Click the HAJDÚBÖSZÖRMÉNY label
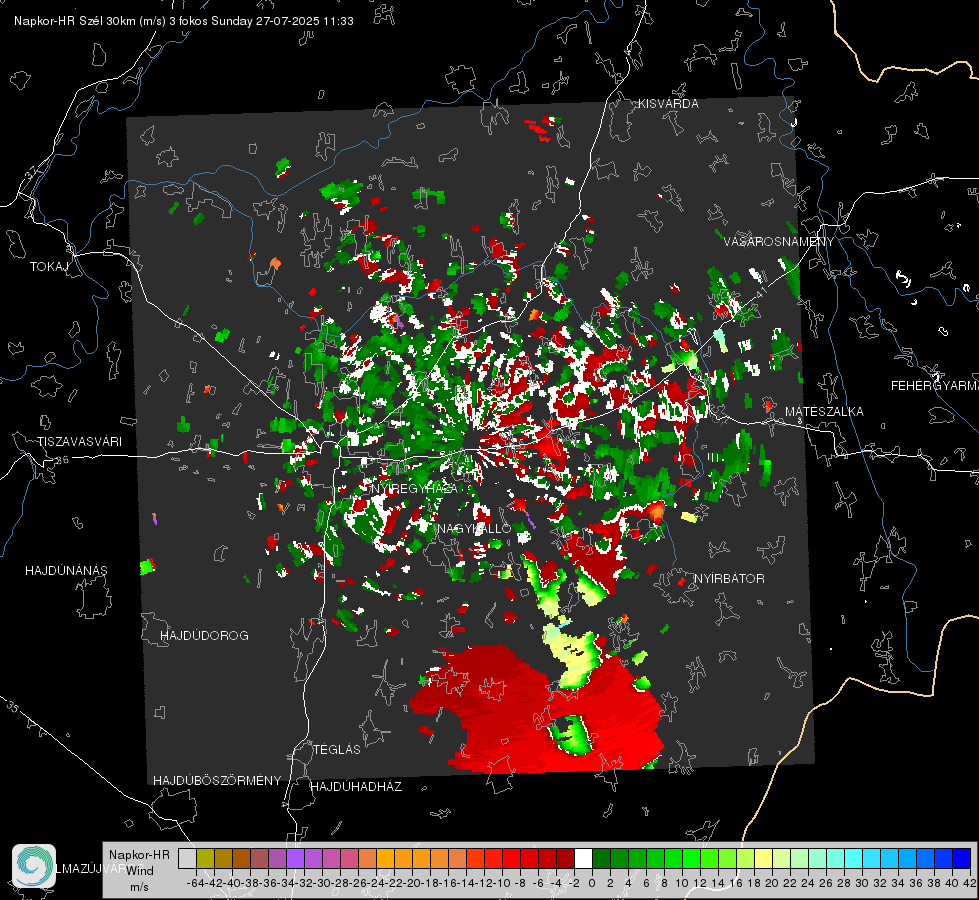 217,781
